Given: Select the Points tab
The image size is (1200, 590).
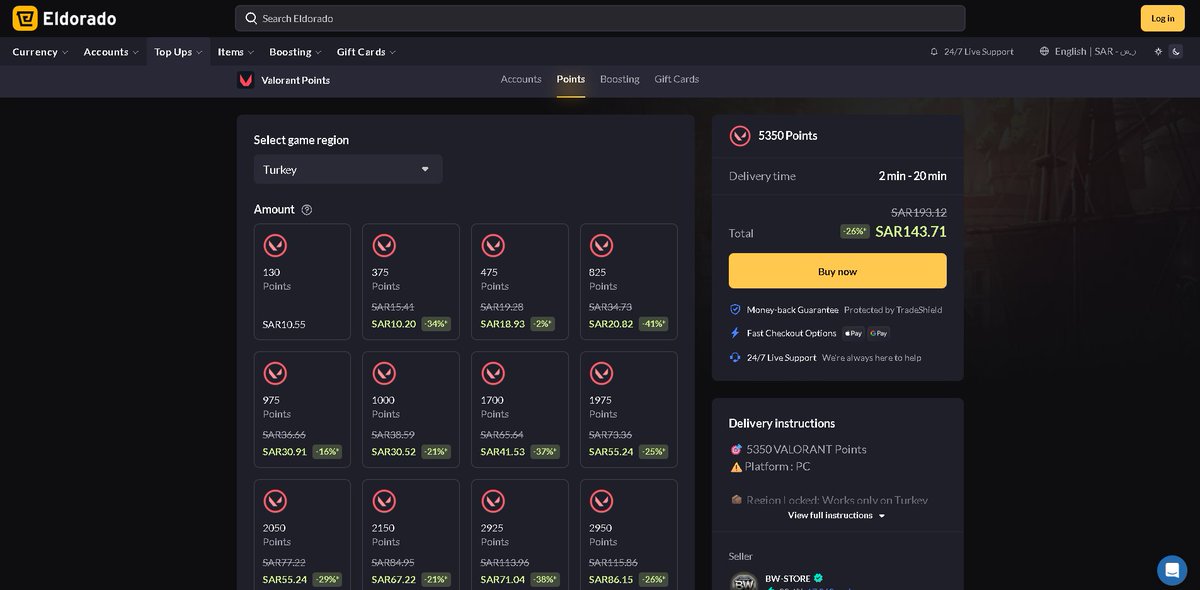Looking at the screenshot, I should [x=571, y=80].
